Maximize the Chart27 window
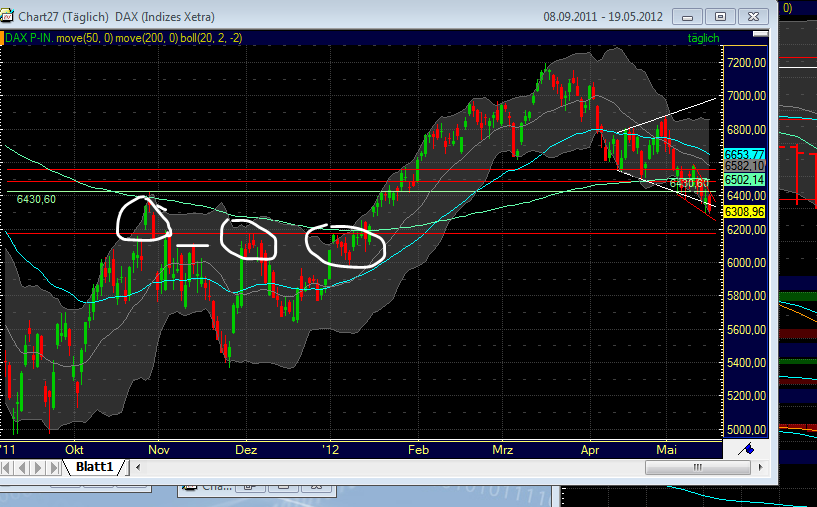The image size is (817, 507). tap(720, 17)
